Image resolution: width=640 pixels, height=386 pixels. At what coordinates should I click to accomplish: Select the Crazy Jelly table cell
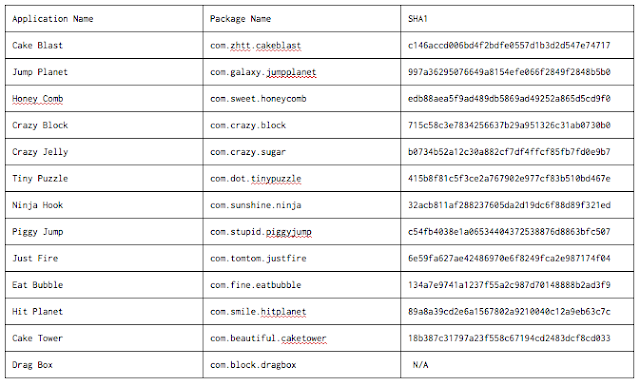pyautogui.click(x=104, y=152)
